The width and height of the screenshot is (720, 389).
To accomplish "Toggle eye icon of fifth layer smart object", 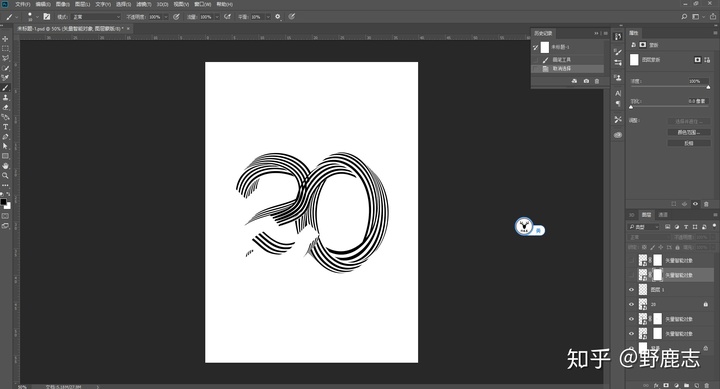I will click(631, 319).
